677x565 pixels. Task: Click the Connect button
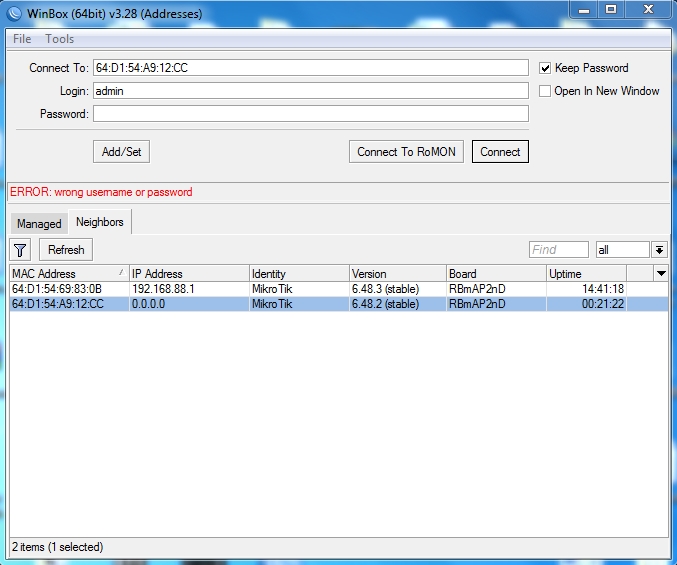point(500,152)
